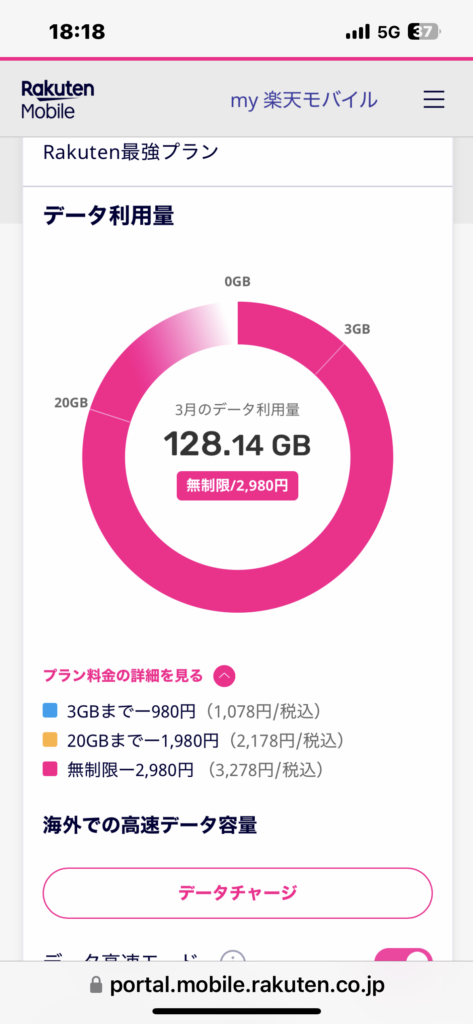Select the my 楽天モバイル header title
The width and height of the screenshot is (473, 1024).
[303, 100]
